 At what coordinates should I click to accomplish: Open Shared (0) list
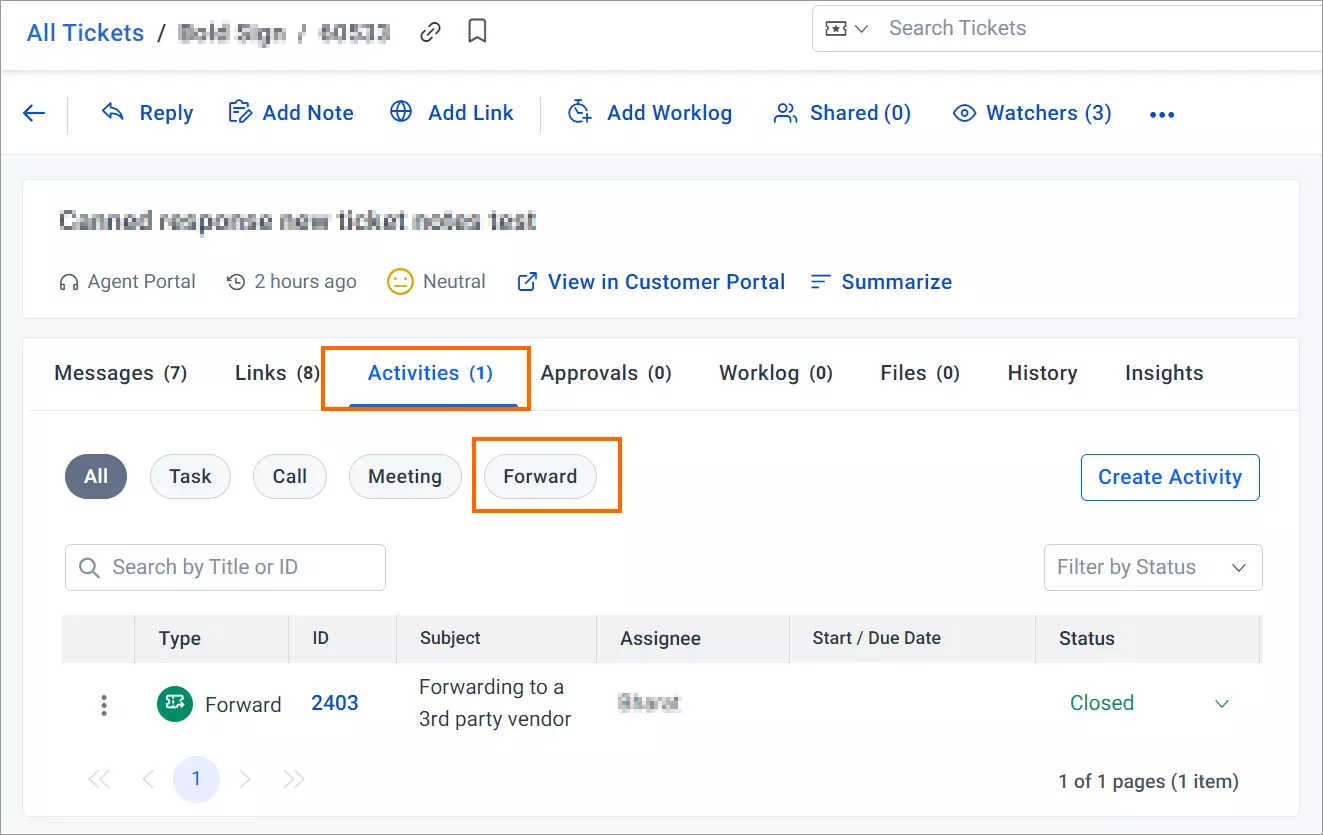click(x=842, y=113)
